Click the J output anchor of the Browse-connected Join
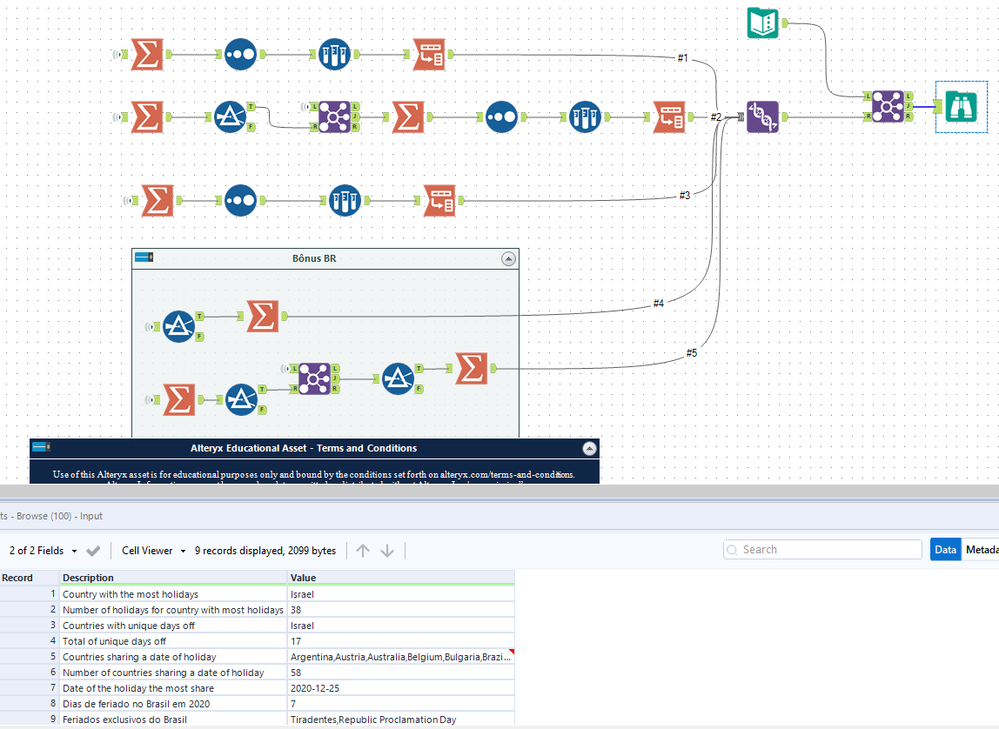This screenshot has width=999, height=729. click(909, 106)
